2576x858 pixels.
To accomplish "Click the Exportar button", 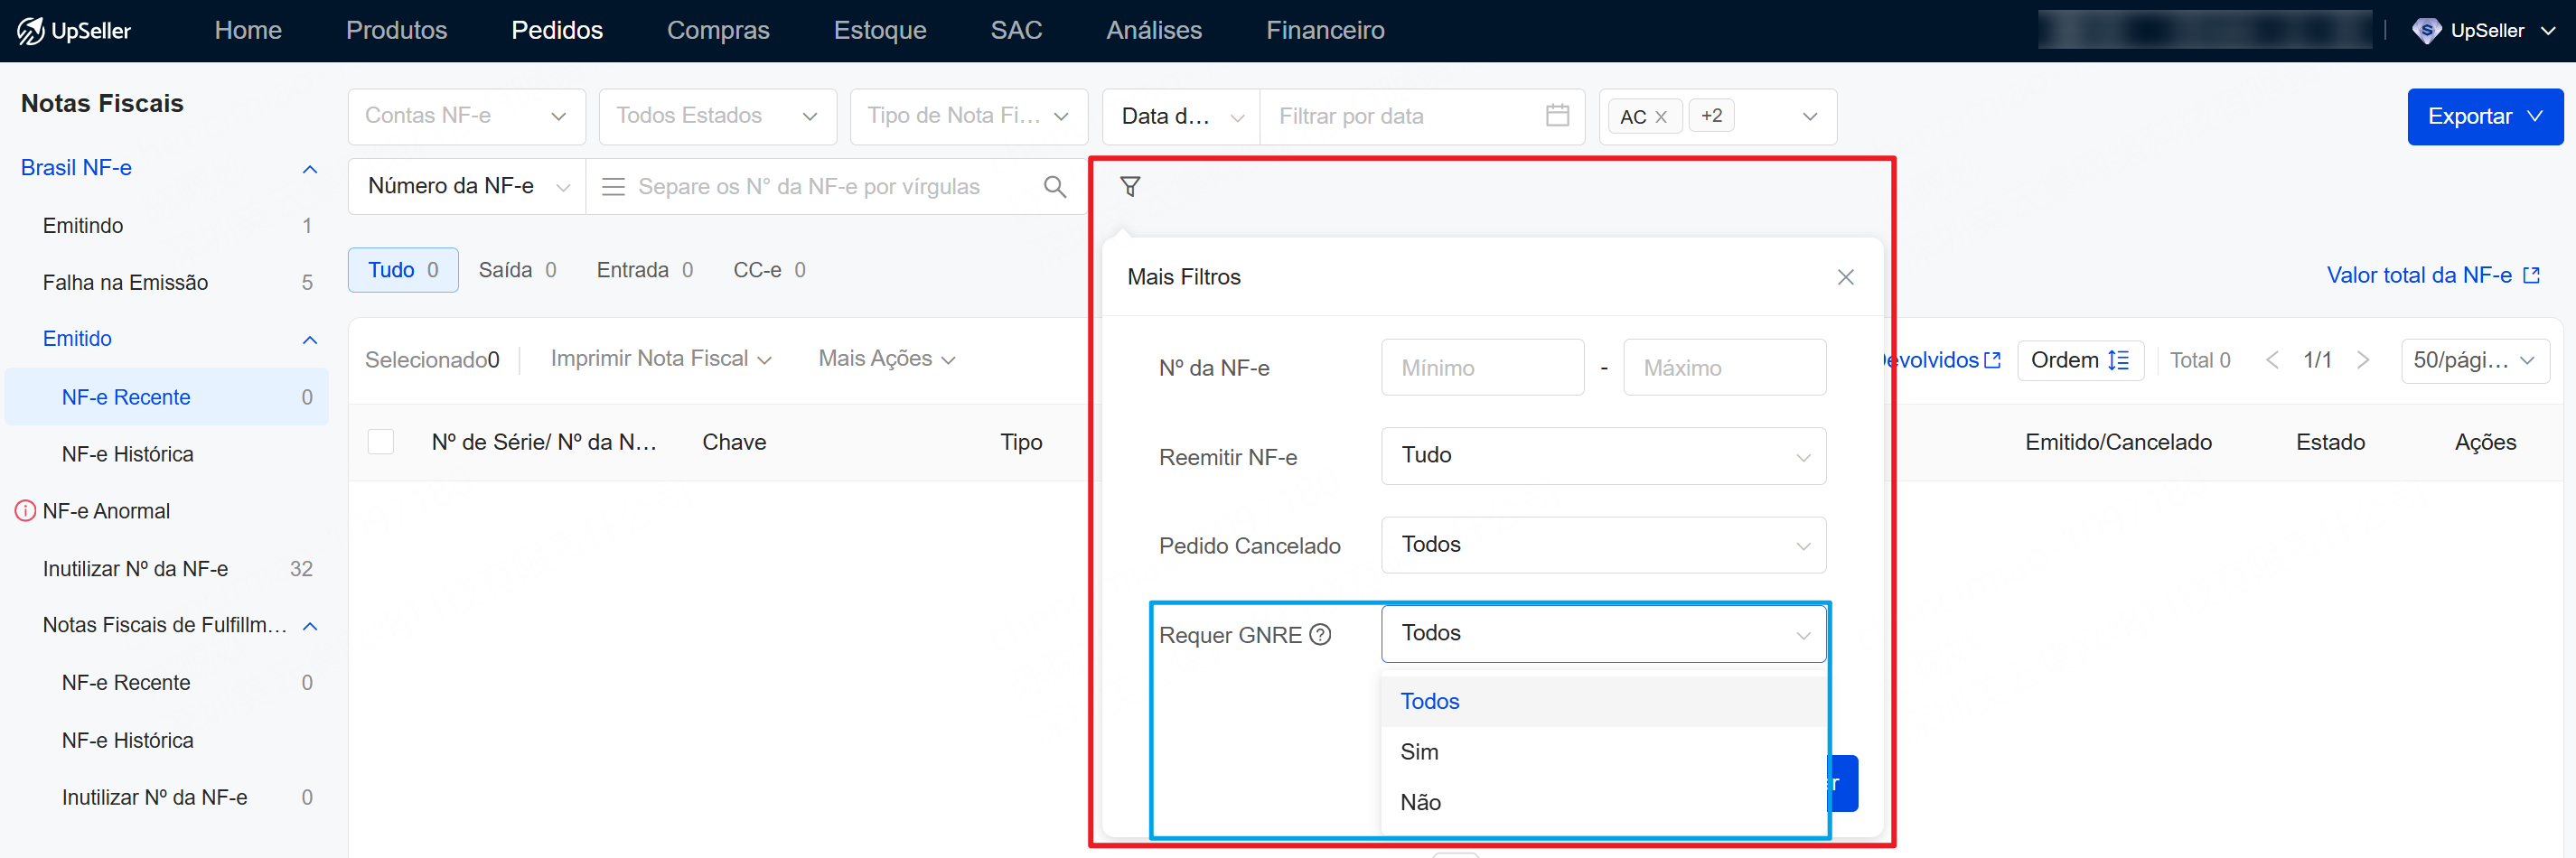I will click(x=2483, y=117).
